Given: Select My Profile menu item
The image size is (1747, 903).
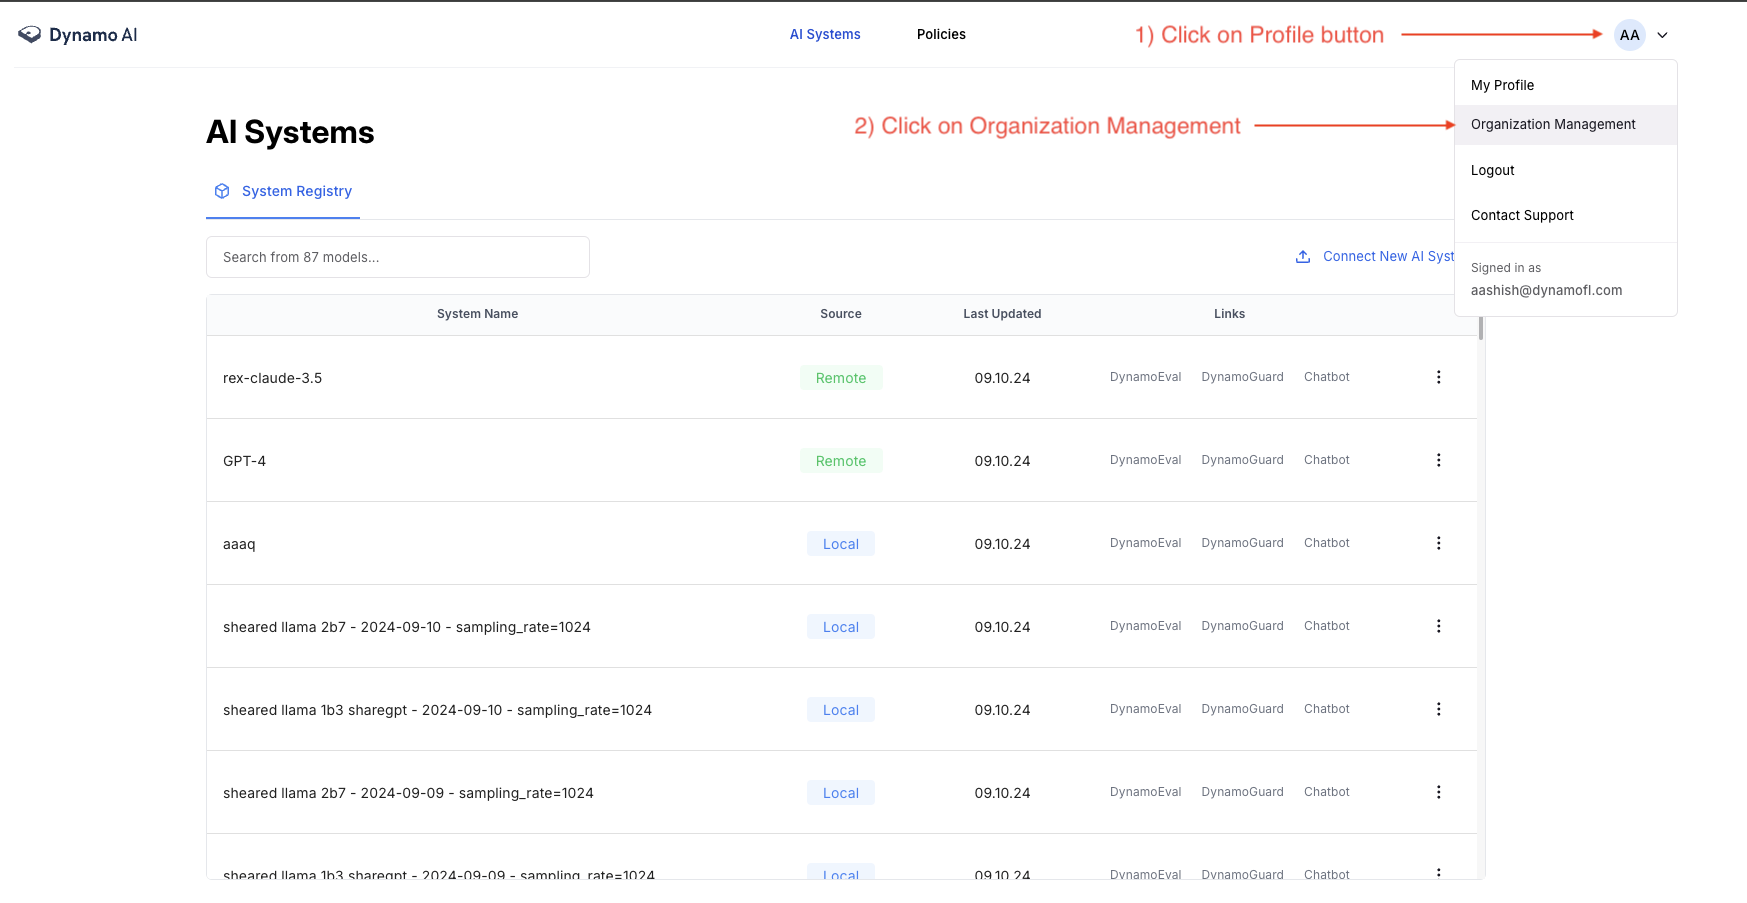Looking at the screenshot, I should (x=1502, y=85).
